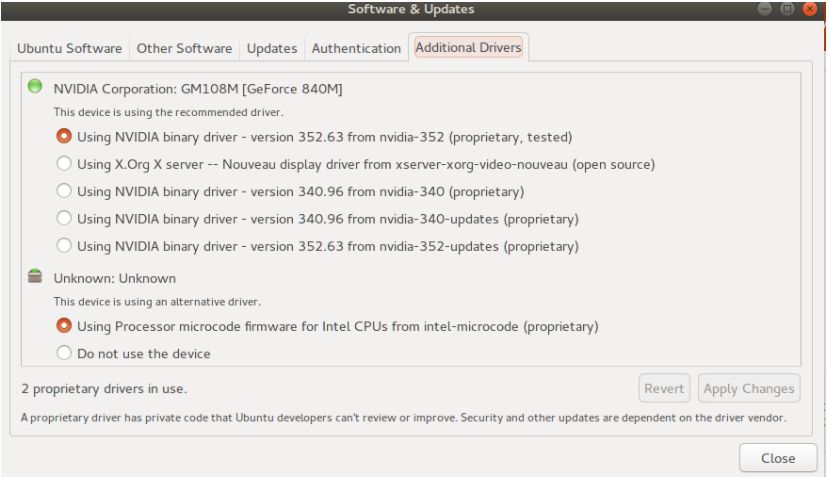
Task: Close the Software & Updates dialog
Action: [778, 458]
